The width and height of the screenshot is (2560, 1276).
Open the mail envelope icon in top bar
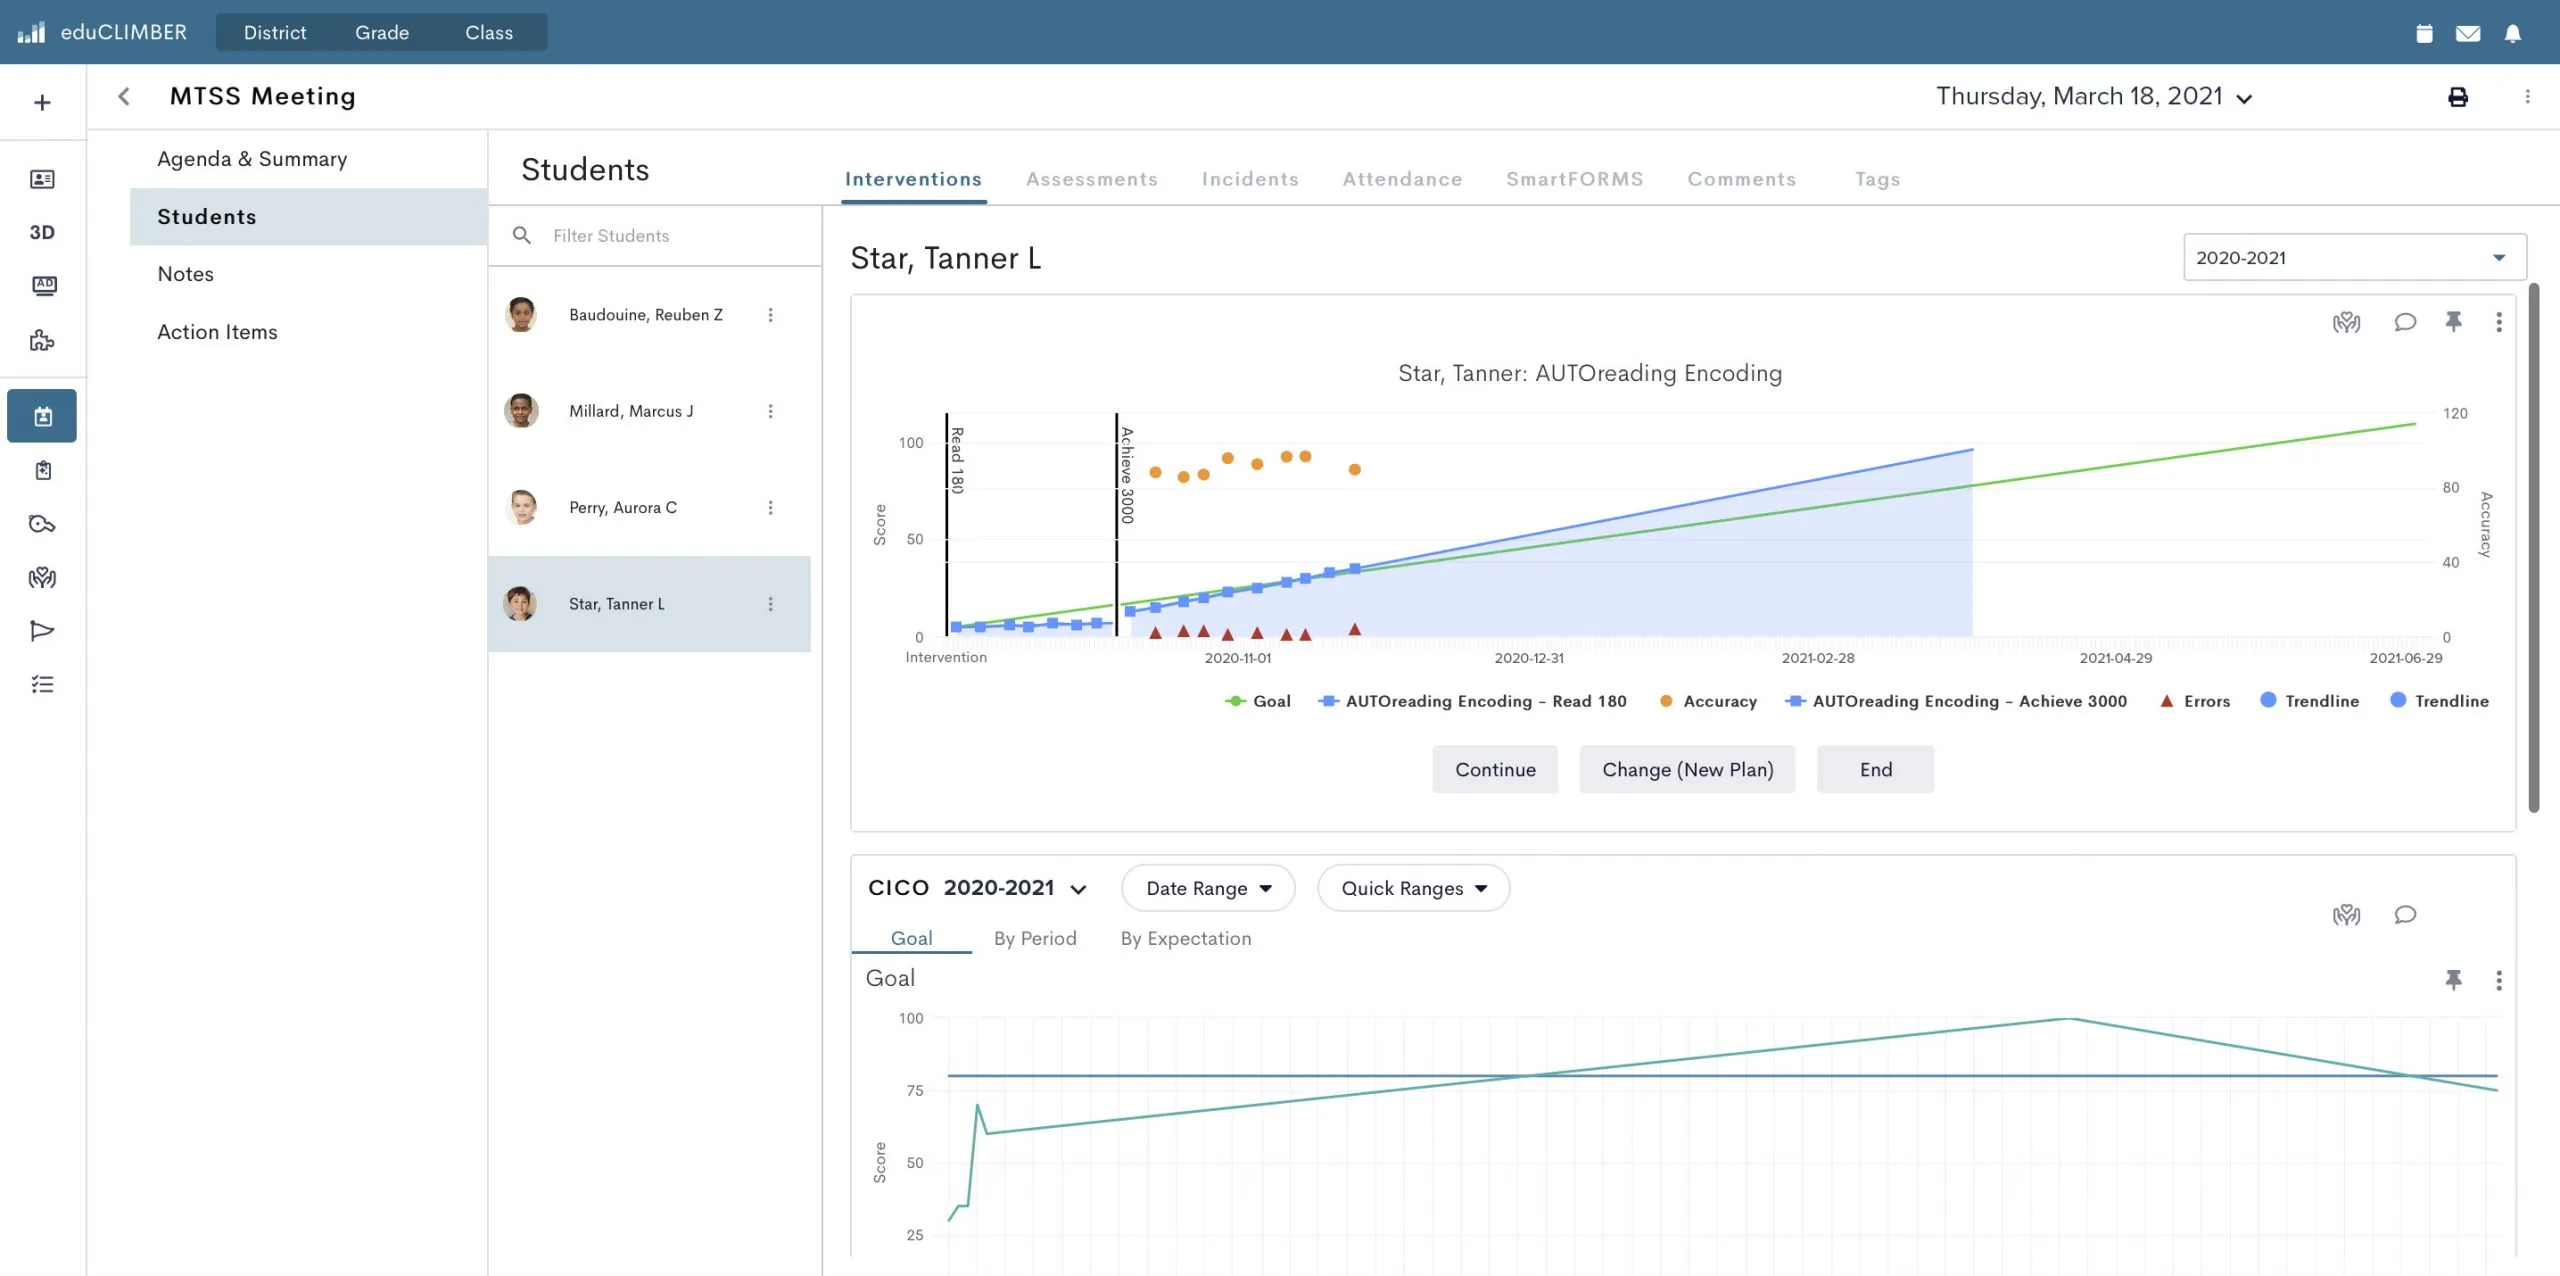[2467, 33]
